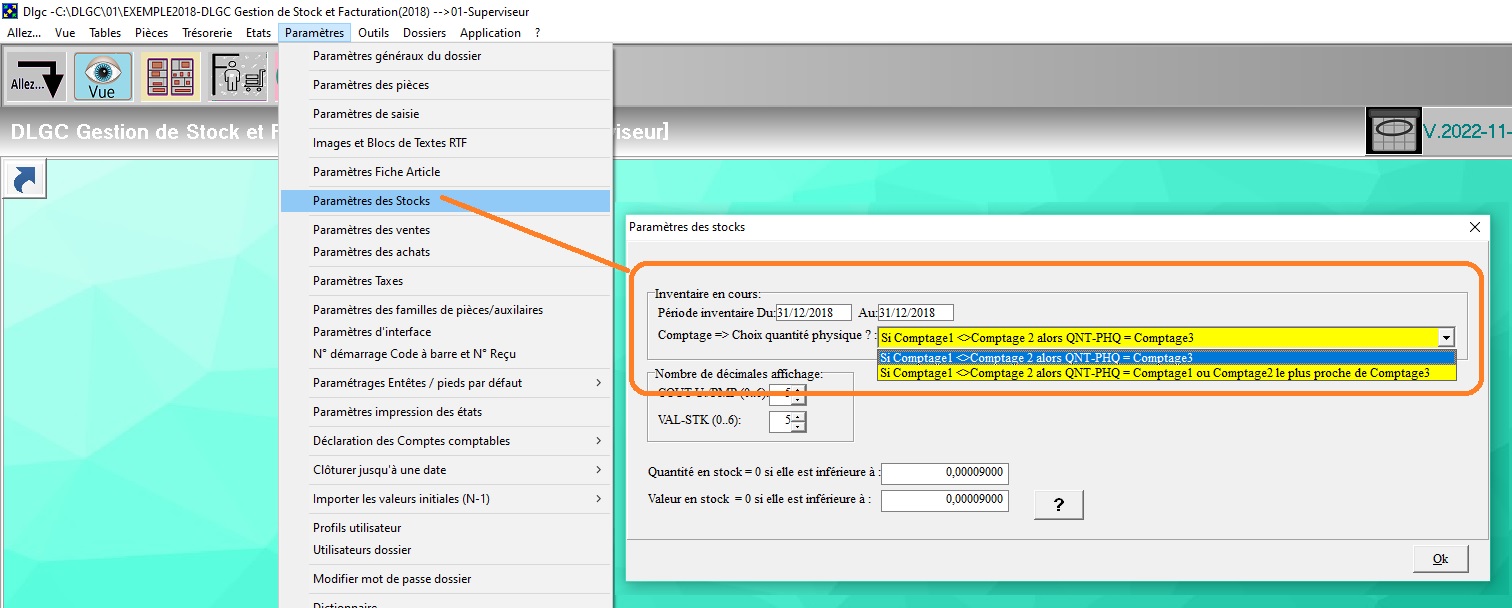
Task: Close the Paramètres des stocks dialog
Action: click(1474, 227)
